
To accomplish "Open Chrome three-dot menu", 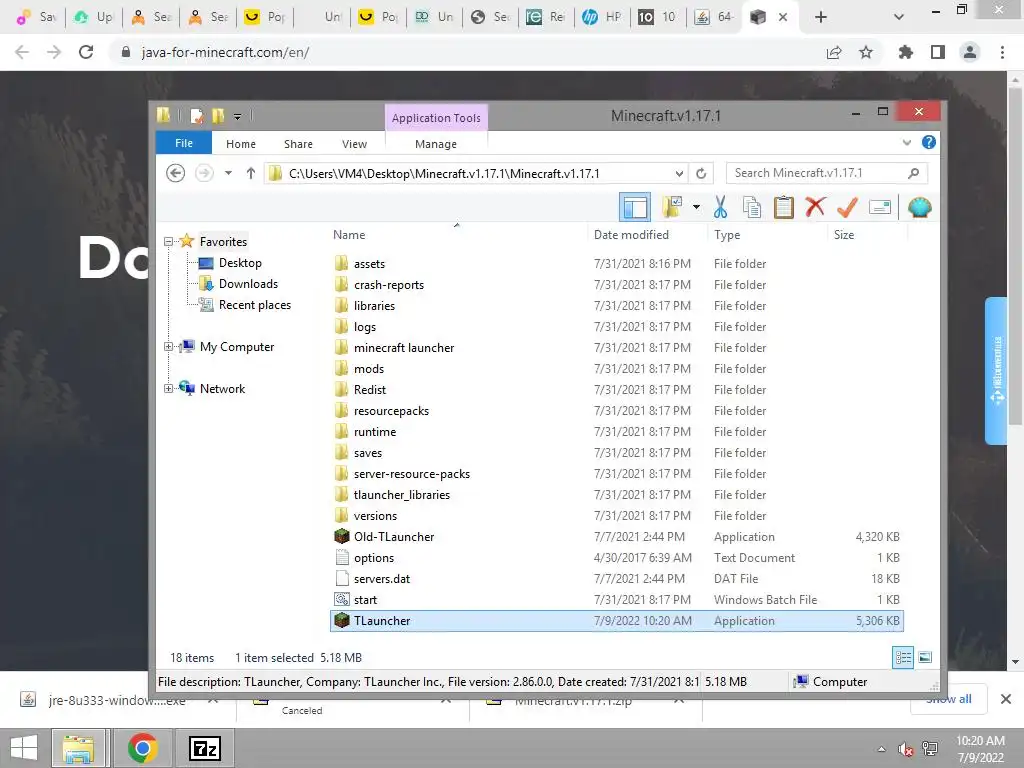I will pos(1002,52).
